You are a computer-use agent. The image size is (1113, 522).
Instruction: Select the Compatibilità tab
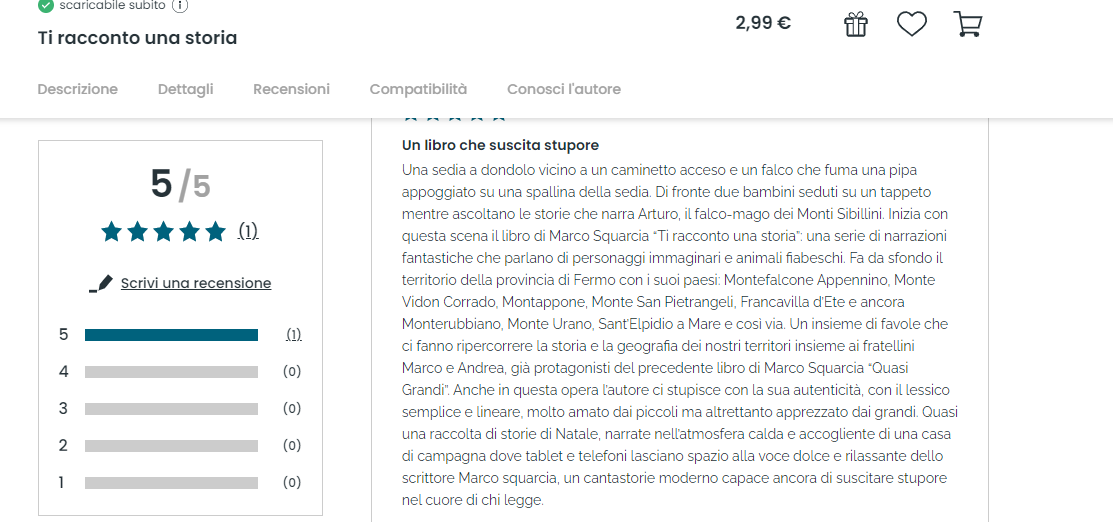(418, 89)
